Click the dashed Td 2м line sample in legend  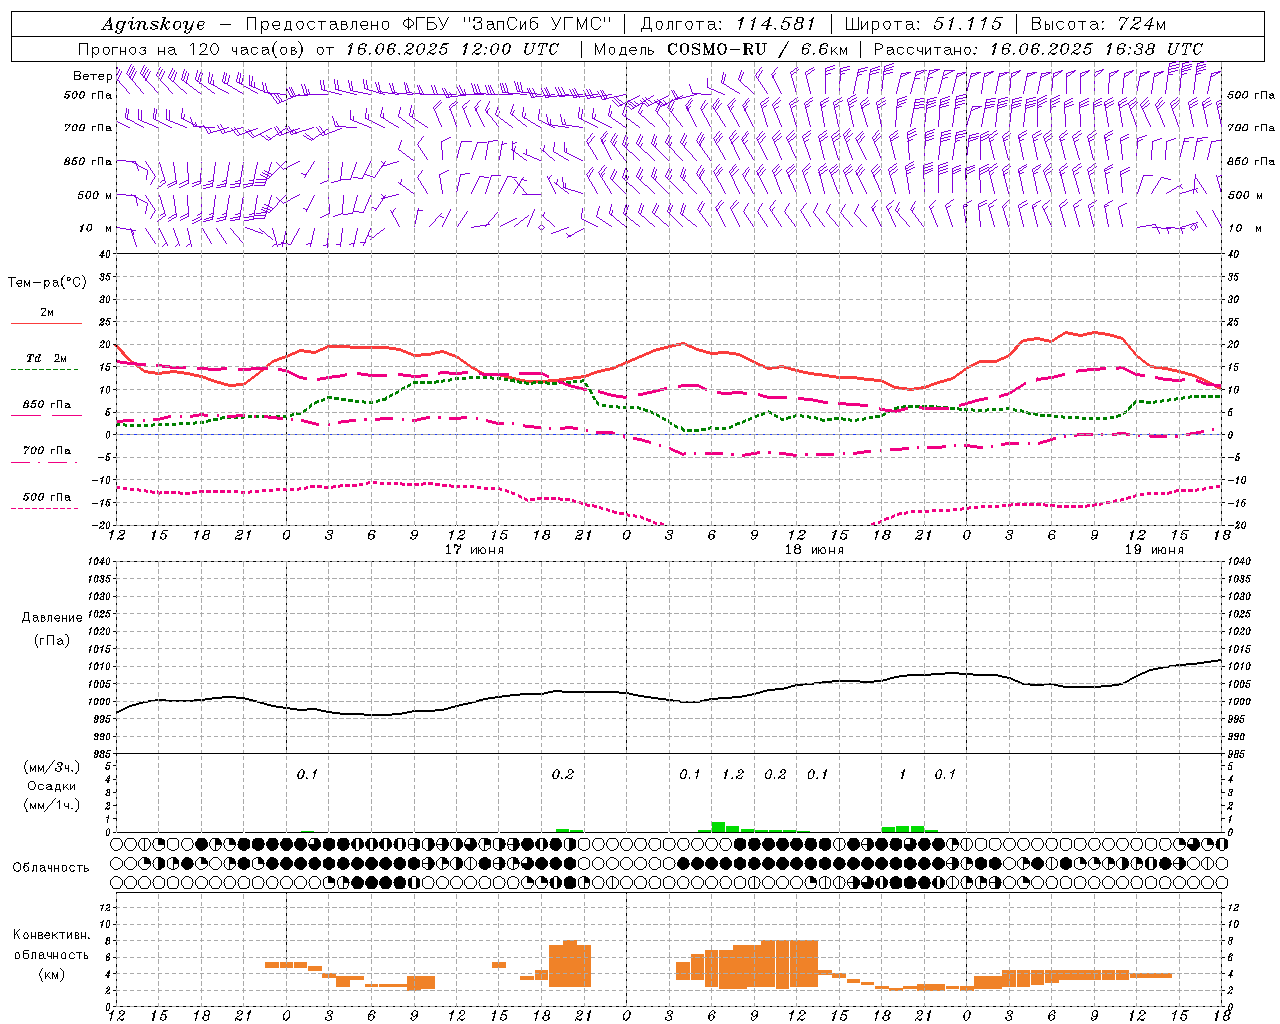tap(45, 370)
